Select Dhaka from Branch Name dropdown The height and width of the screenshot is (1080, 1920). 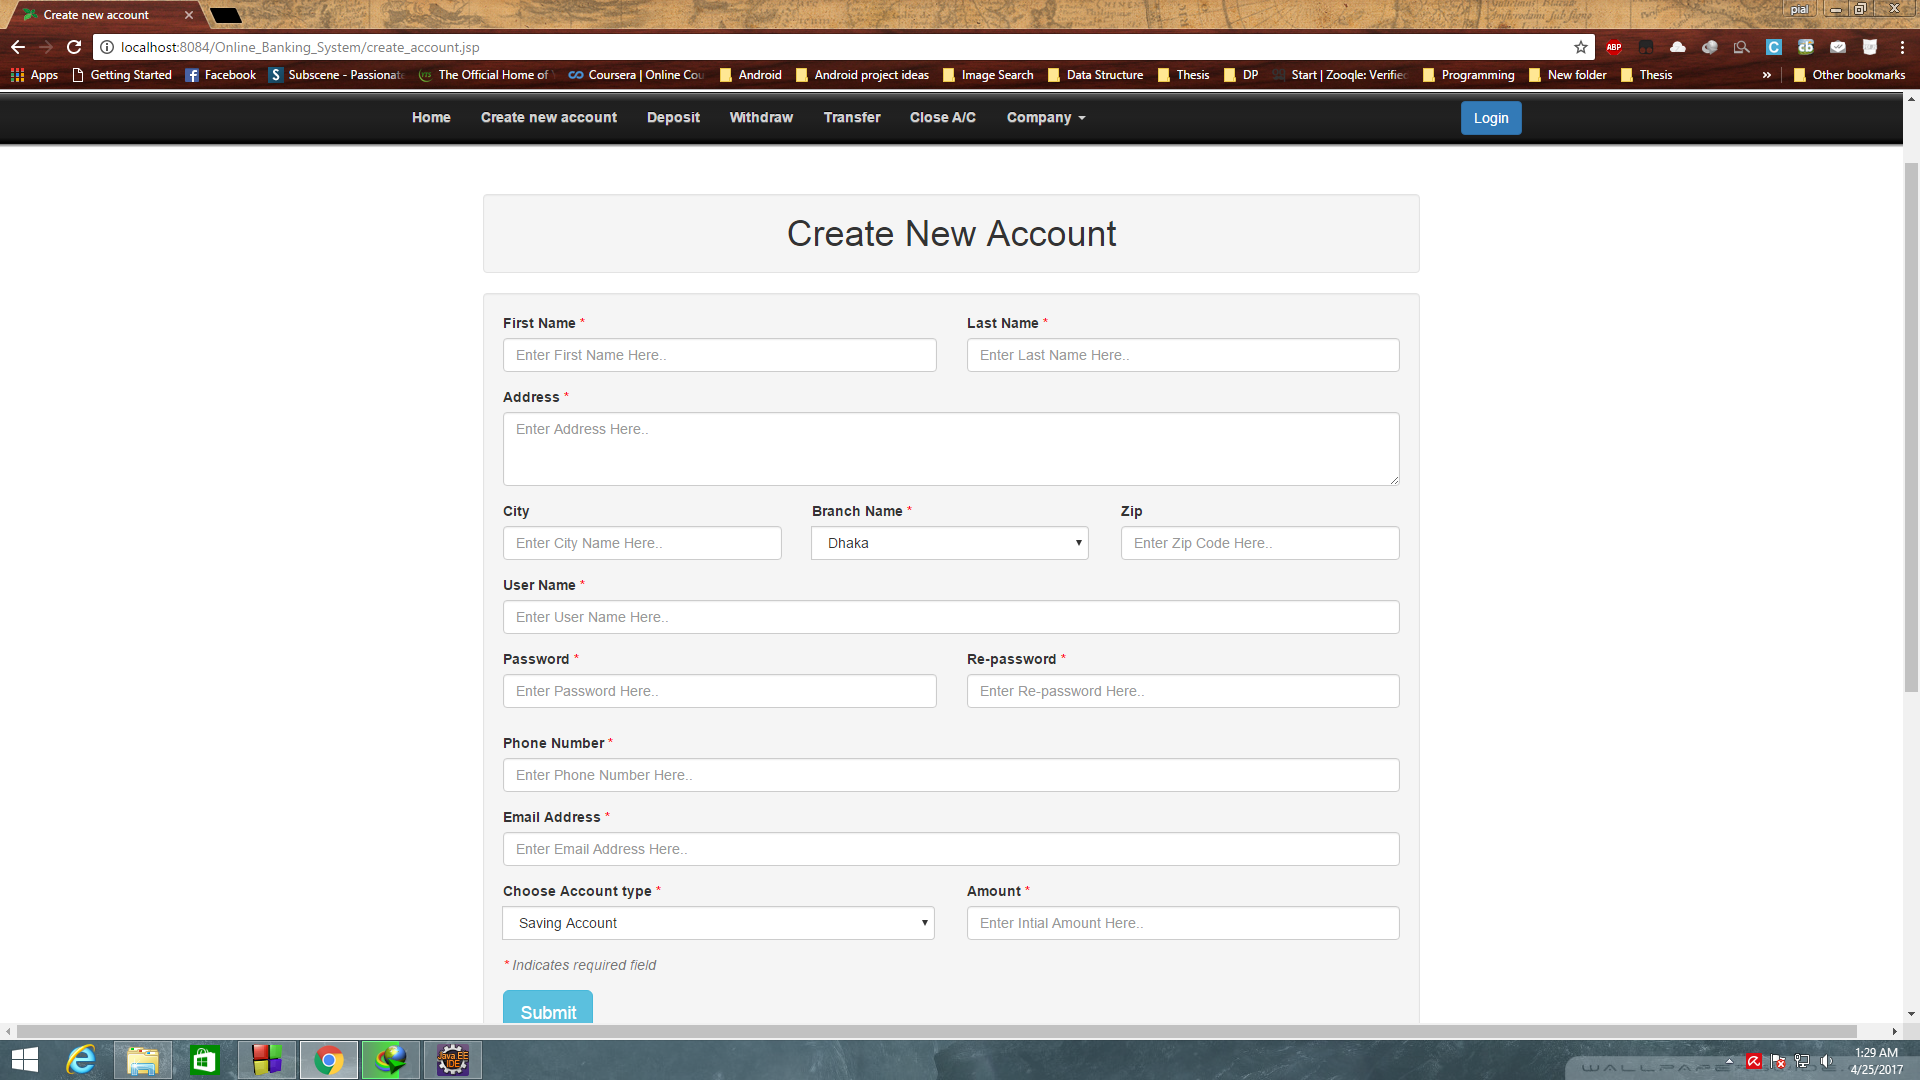pos(949,542)
